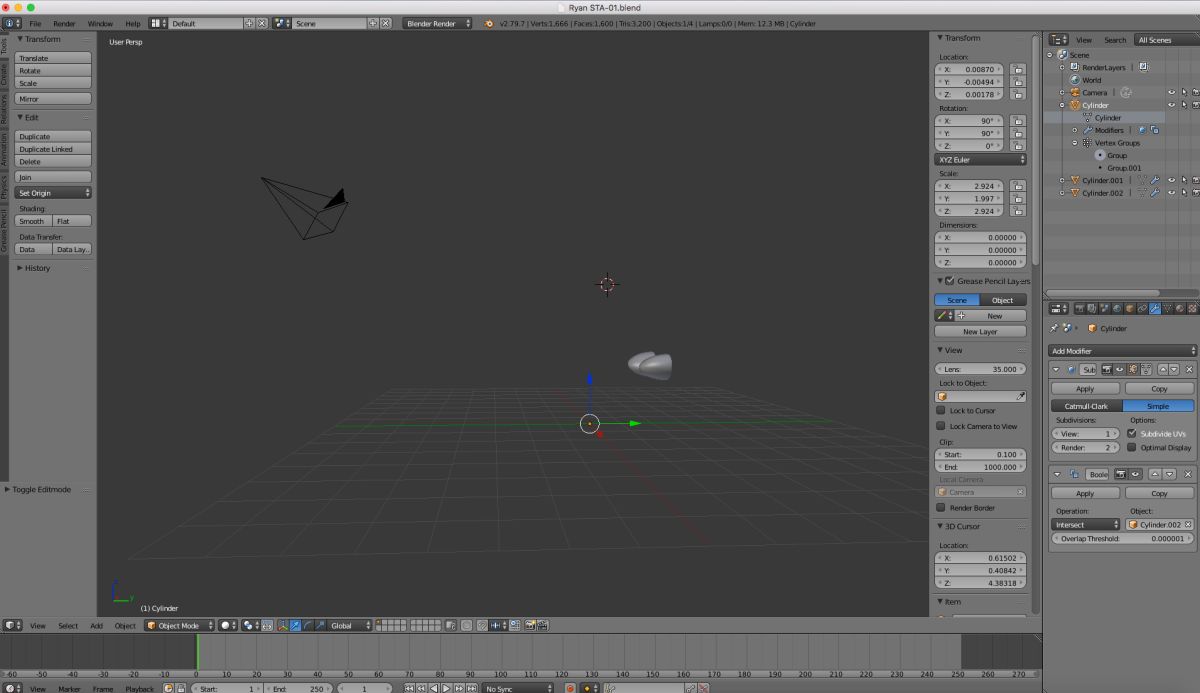Click the Info editor type icon
Screen dimensions: 1200x693
[10, 23]
